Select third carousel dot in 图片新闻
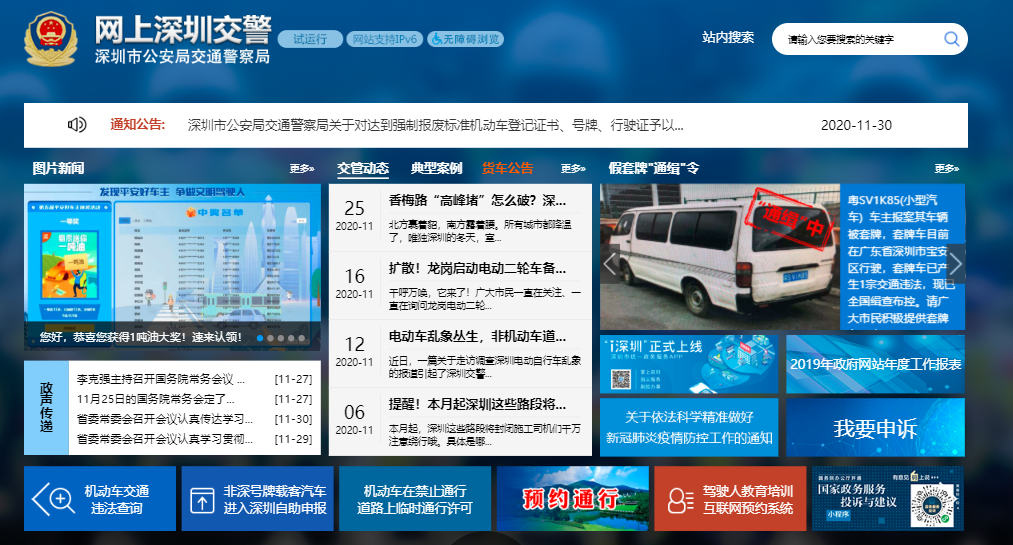This screenshot has height=545, width=1013. (x=280, y=338)
